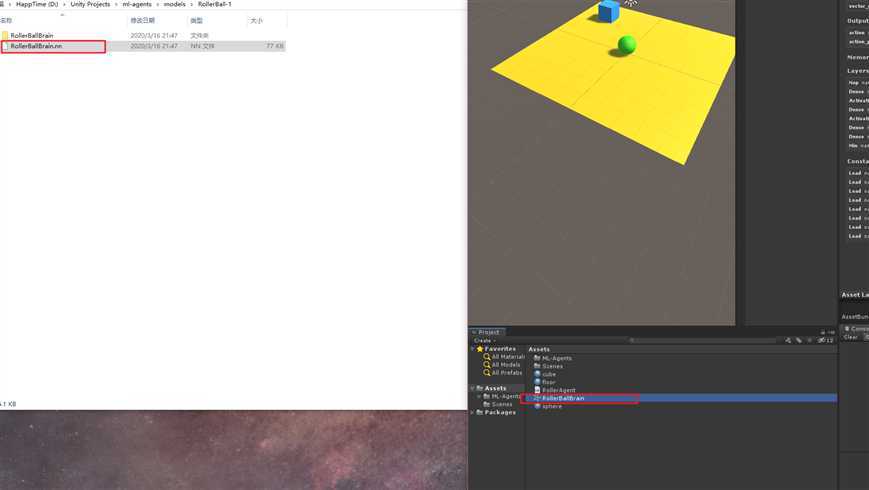This screenshot has width=869, height=490.
Task: Save the search with the star icon
Action: click(x=810, y=340)
